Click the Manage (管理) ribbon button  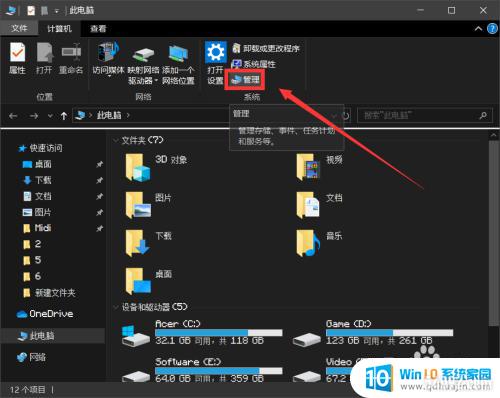pos(245,80)
